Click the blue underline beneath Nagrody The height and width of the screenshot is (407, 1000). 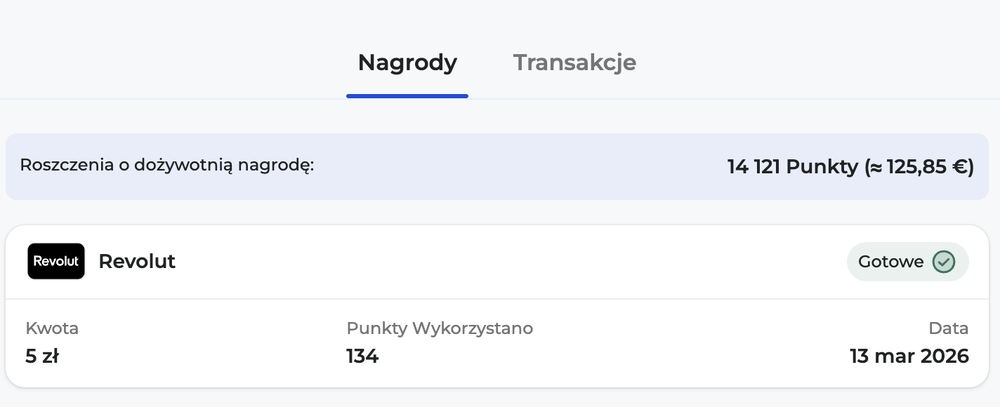click(x=407, y=96)
